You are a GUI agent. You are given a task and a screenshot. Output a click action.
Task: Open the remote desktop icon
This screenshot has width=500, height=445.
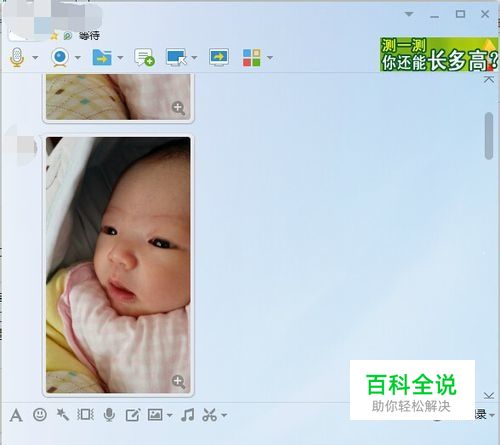coord(176,57)
